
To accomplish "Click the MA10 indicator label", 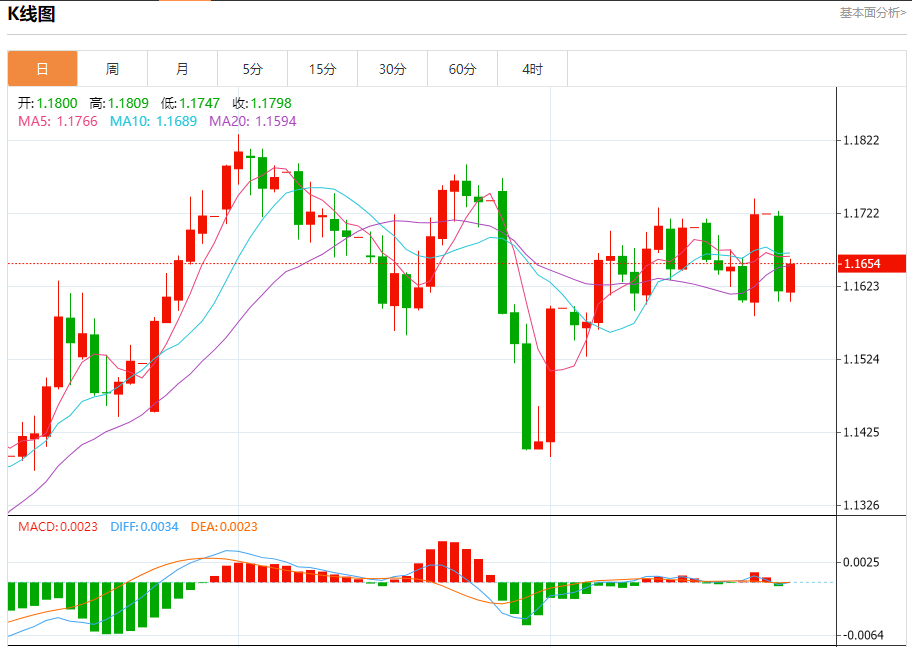I will click(154, 121).
